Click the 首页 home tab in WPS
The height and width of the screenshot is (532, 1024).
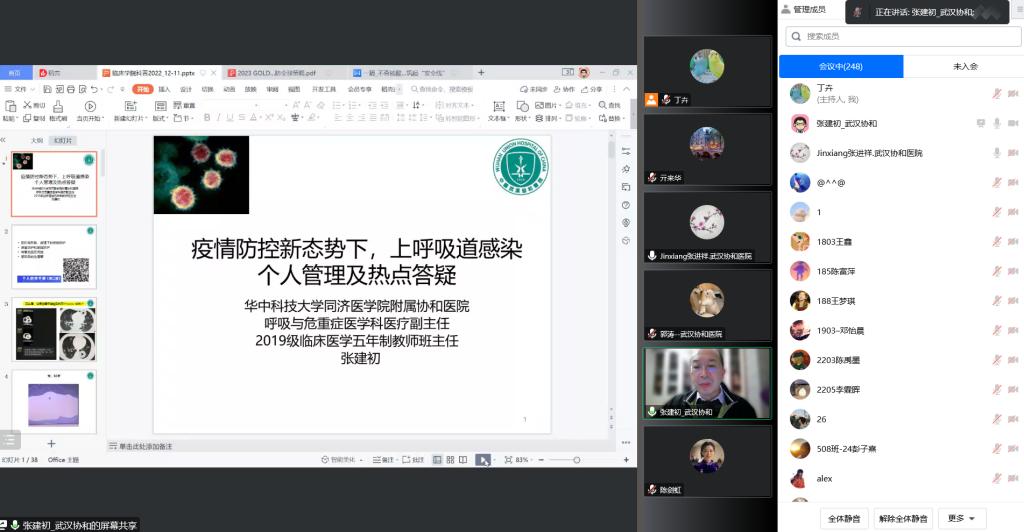point(14,72)
